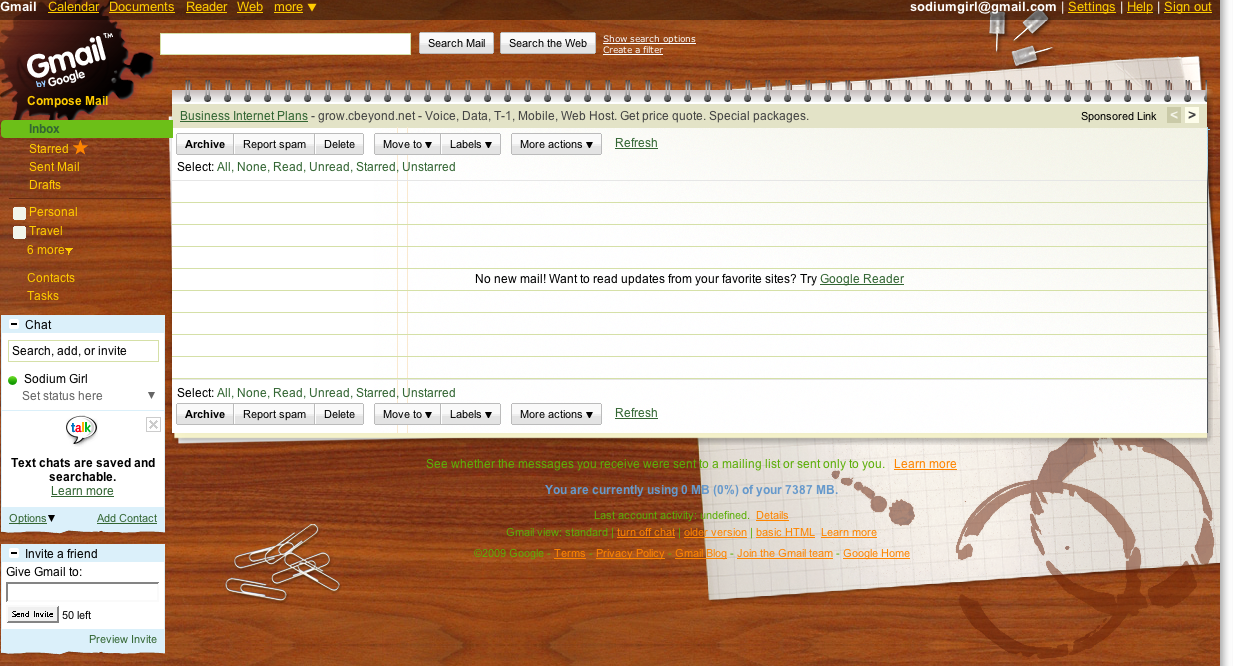Open Help
The width and height of the screenshot is (1233, 666).
click(x=1140, y=7)
